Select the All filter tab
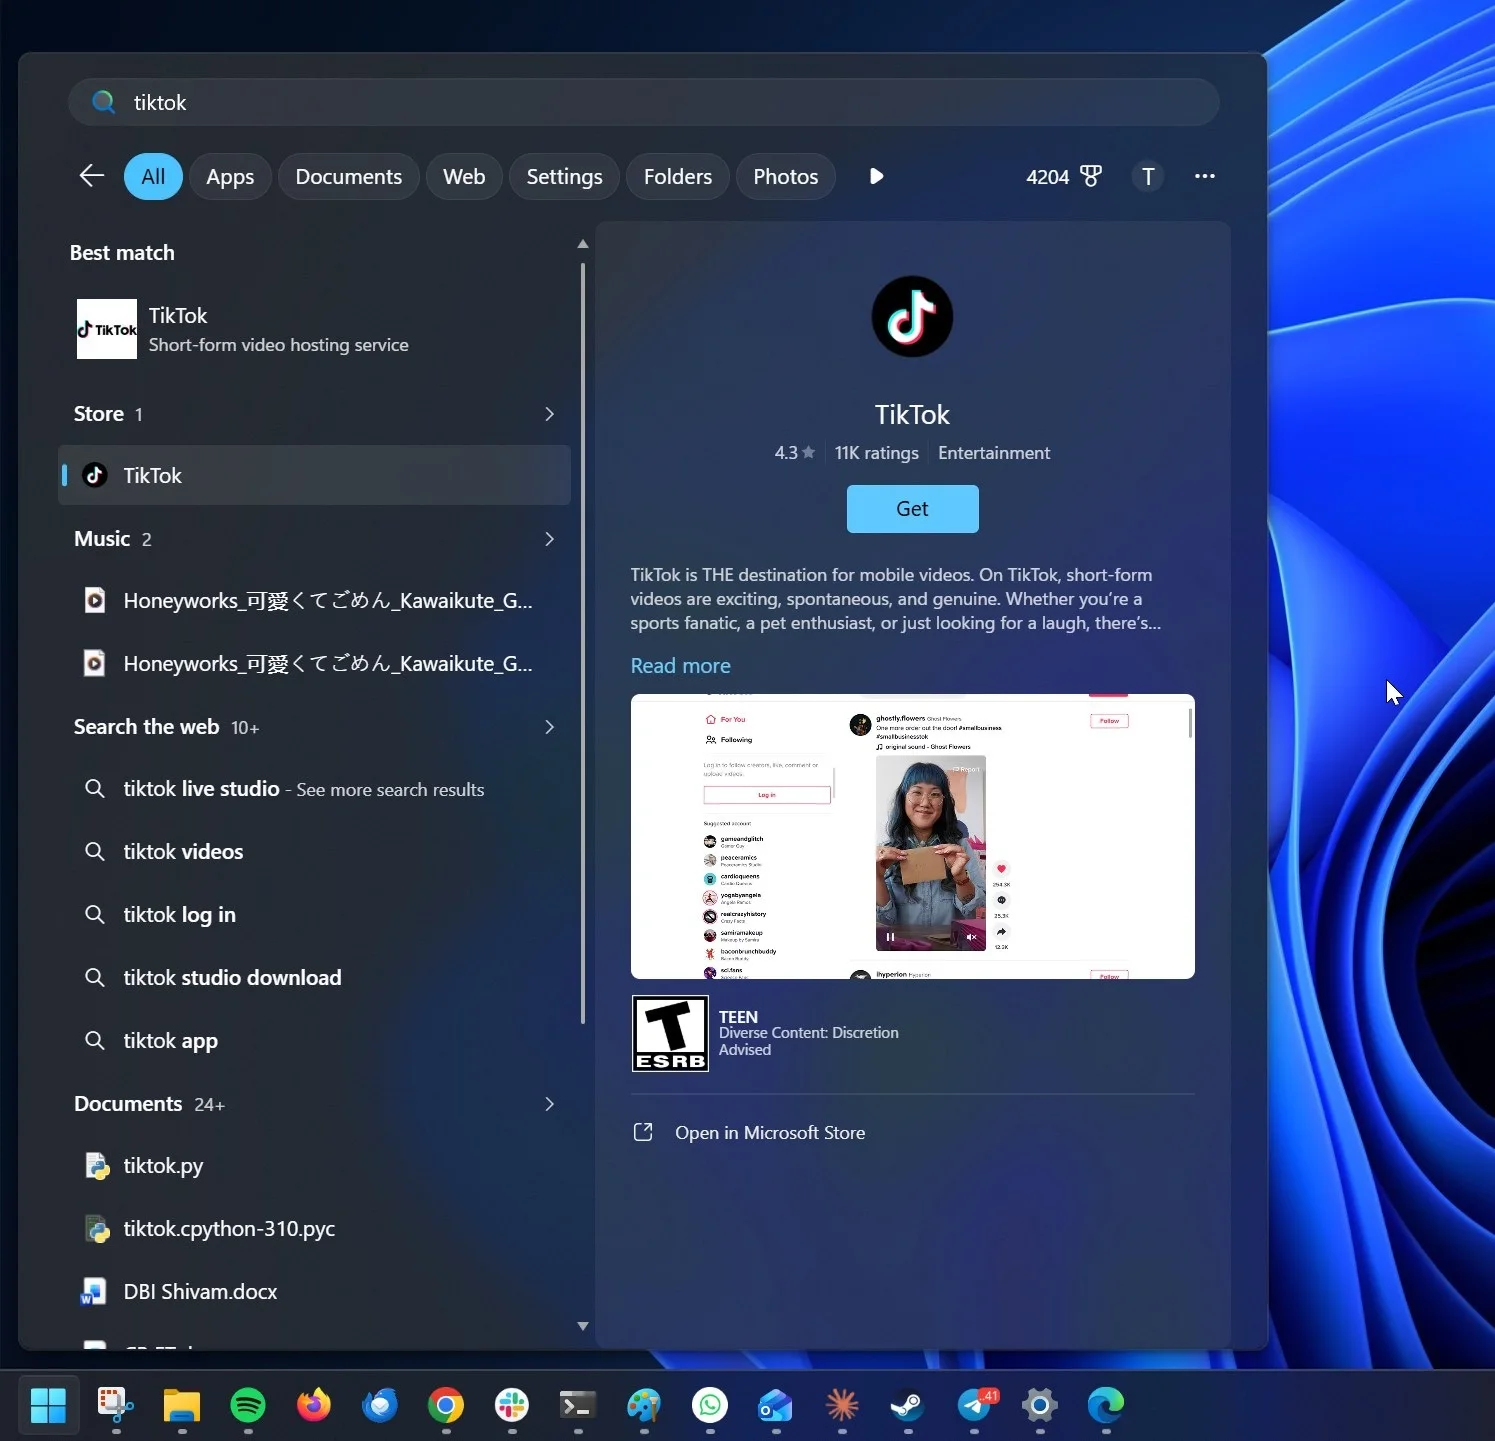The width and height of the screenshot is (1495, 1441). 153,176
